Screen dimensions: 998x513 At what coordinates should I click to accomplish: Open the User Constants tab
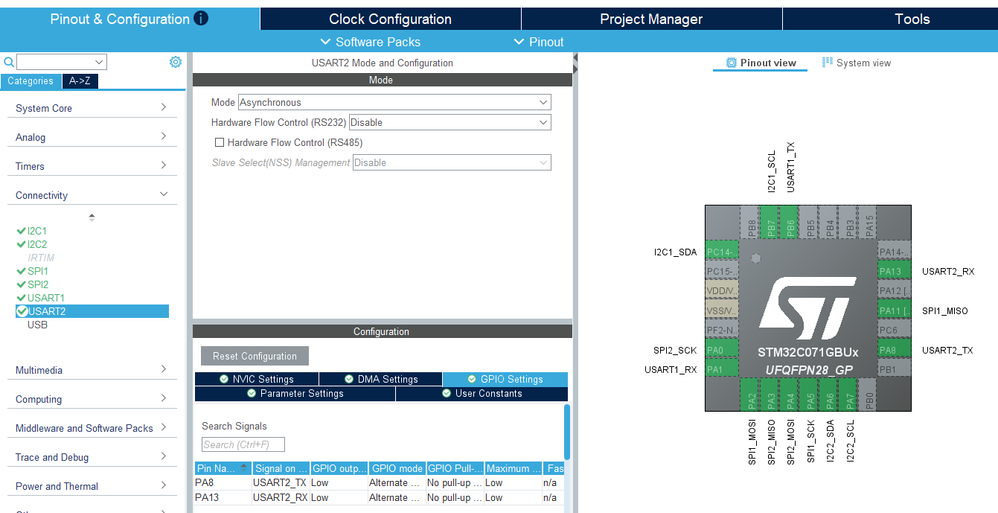pyautogui.click(x=482, y=393)
